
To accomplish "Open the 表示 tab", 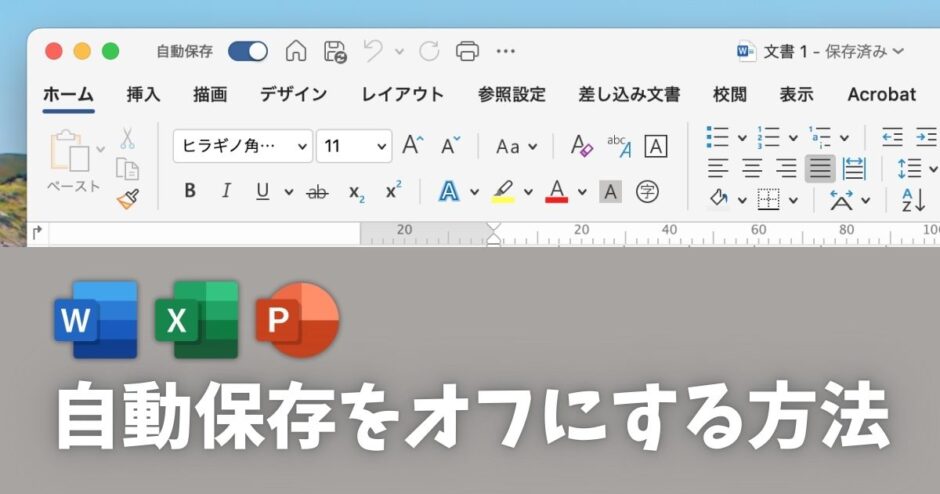I will point(796,95).
